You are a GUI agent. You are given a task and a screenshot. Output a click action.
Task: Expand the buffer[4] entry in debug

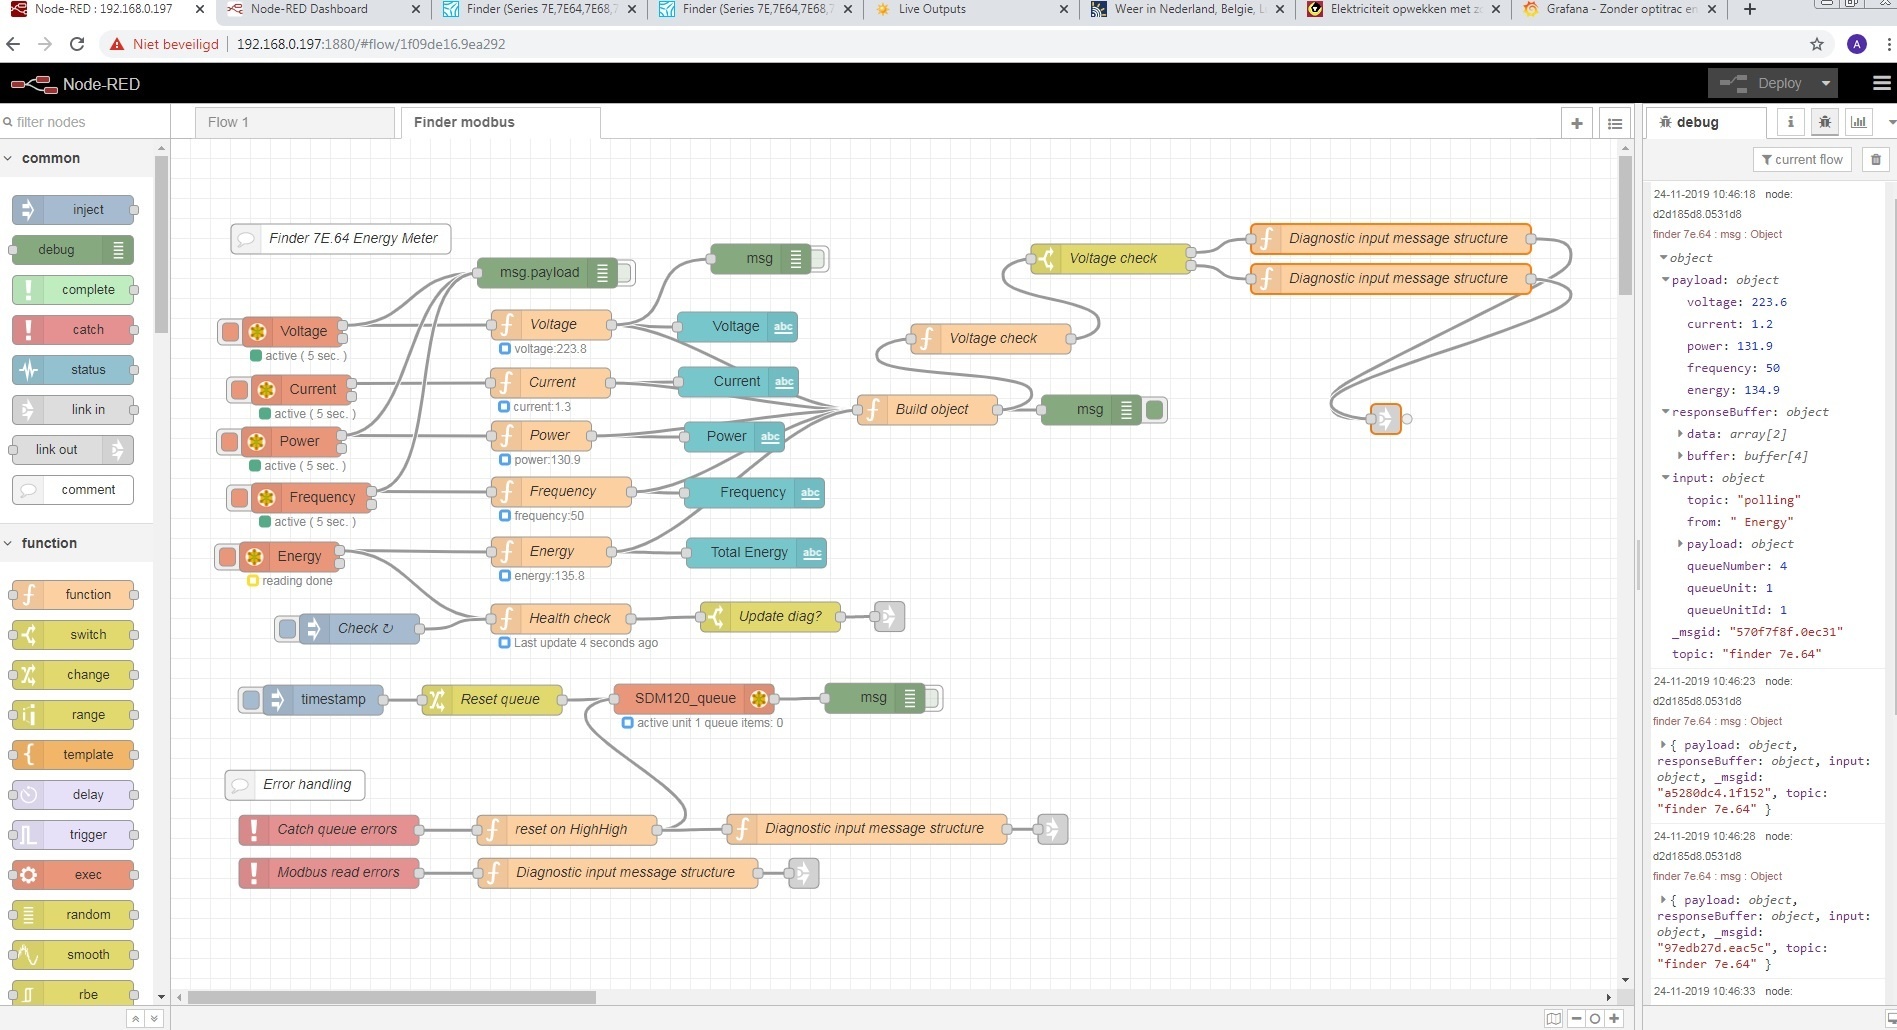click(1680, 456)
